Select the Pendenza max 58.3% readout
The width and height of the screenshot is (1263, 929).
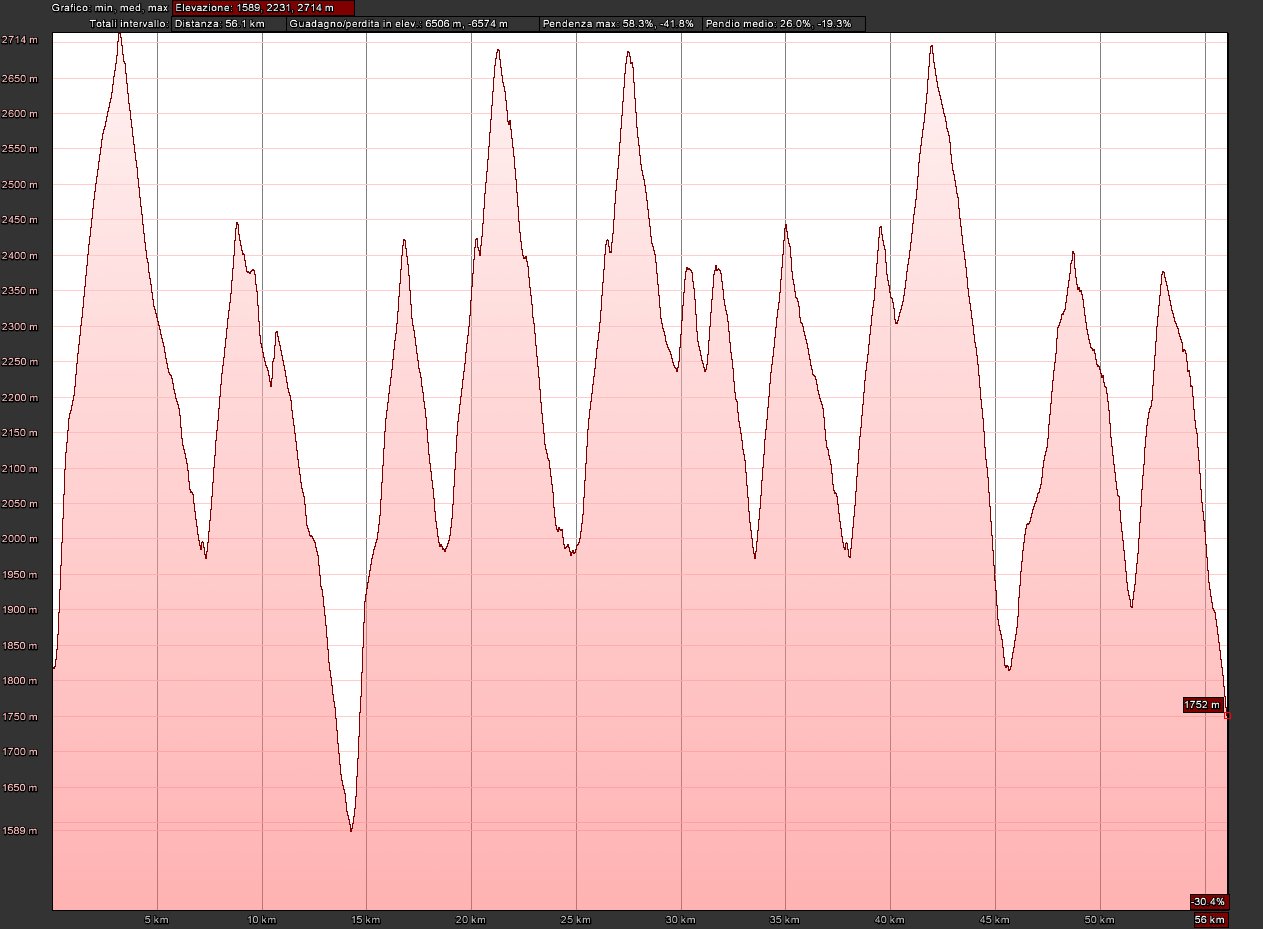617,23
